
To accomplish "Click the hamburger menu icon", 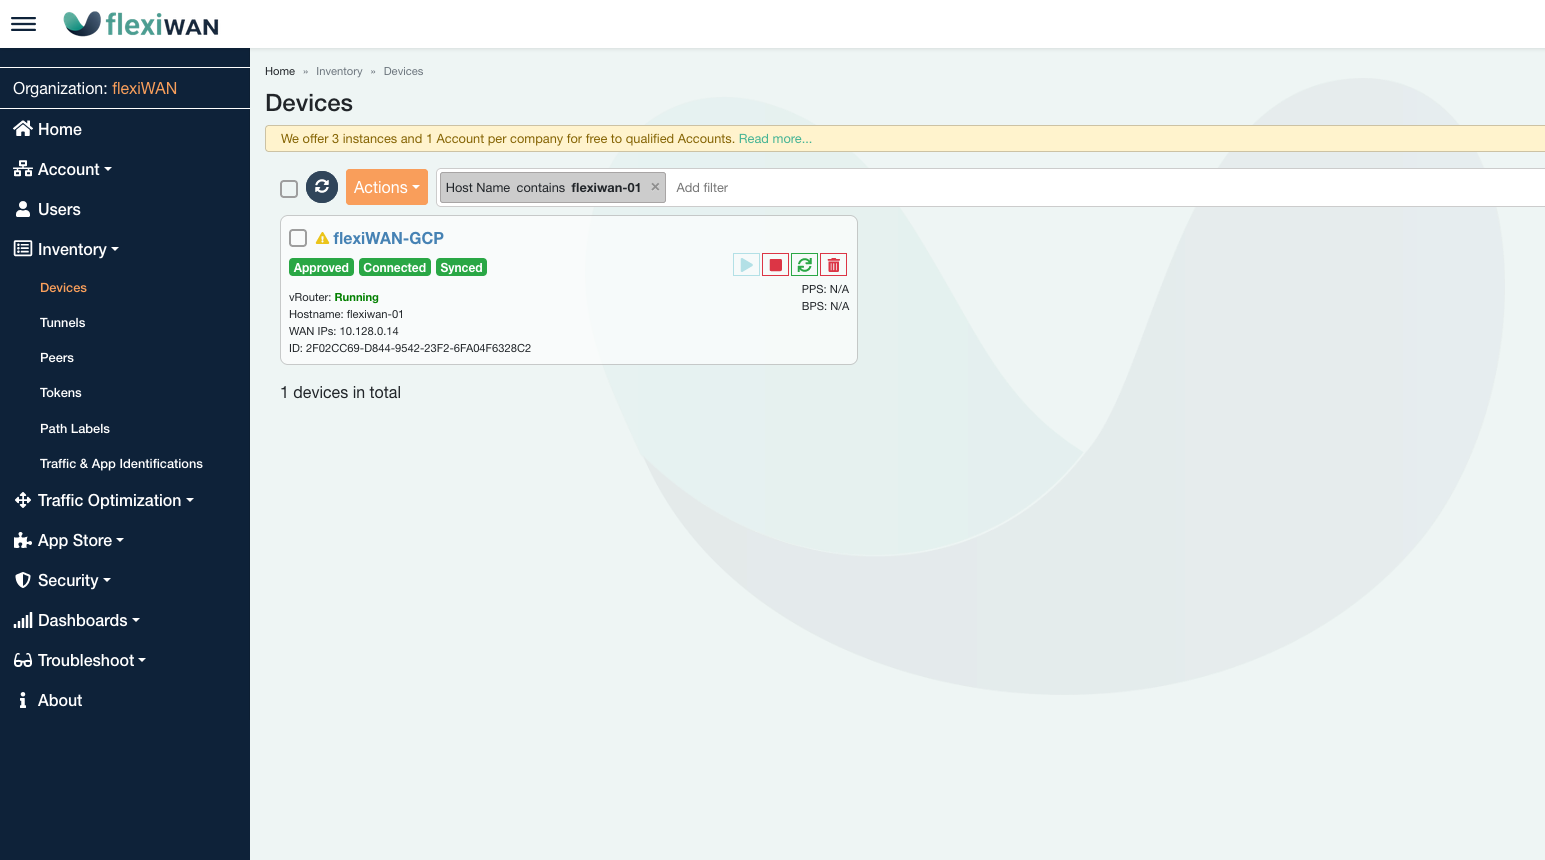I will [x=23, y=24].
